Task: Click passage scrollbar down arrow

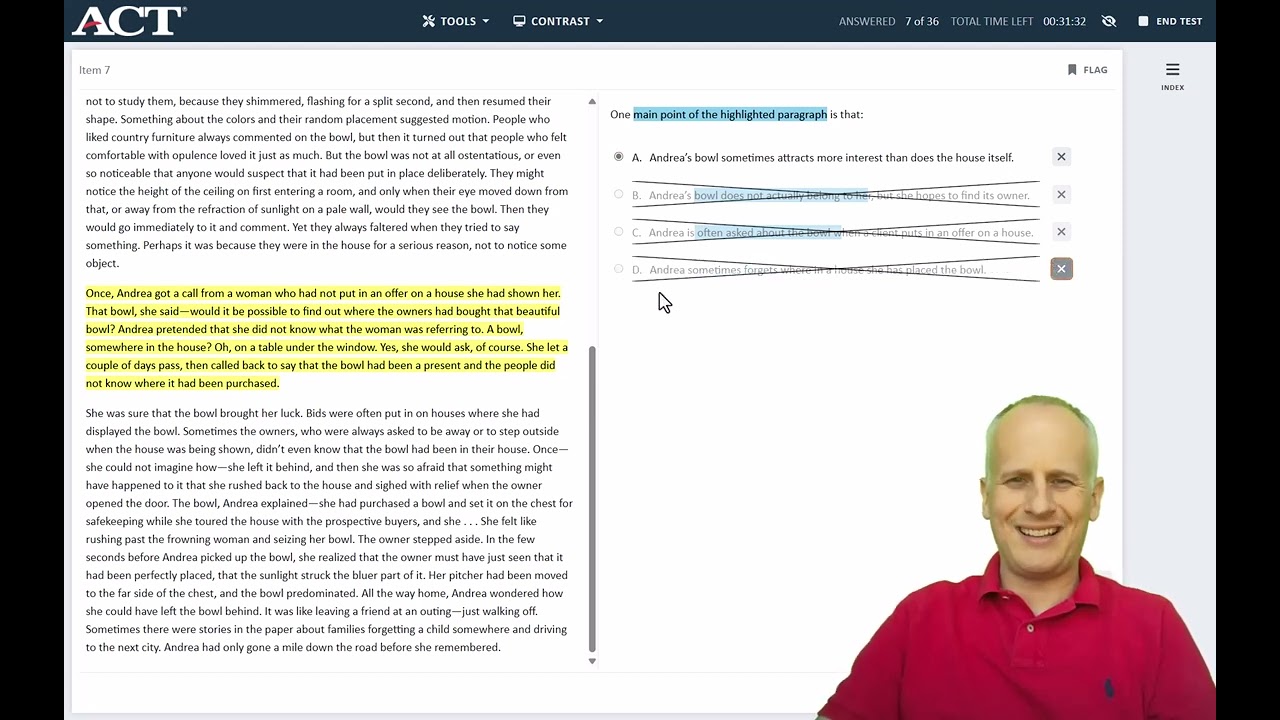Action: click(x=592, y=661)
